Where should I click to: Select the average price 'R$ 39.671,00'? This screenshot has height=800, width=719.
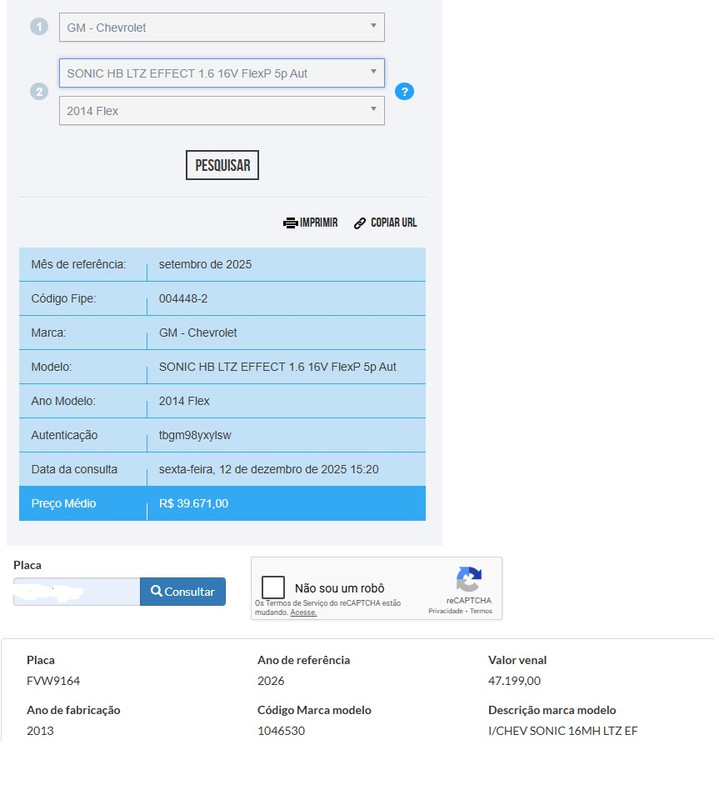(x=194, y=505)
